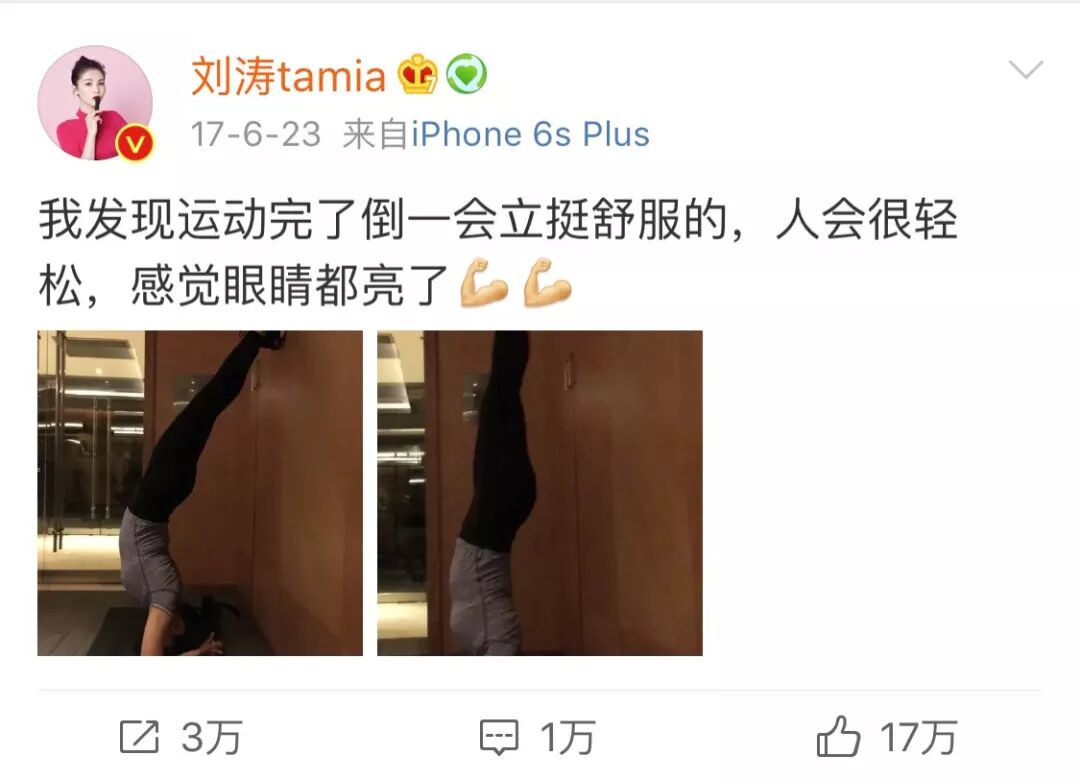The width and height of the screenshot is (1080, 780).
Task: Open the round profile avatar photo
Action: pyautogui.click(x=95, y=103)
